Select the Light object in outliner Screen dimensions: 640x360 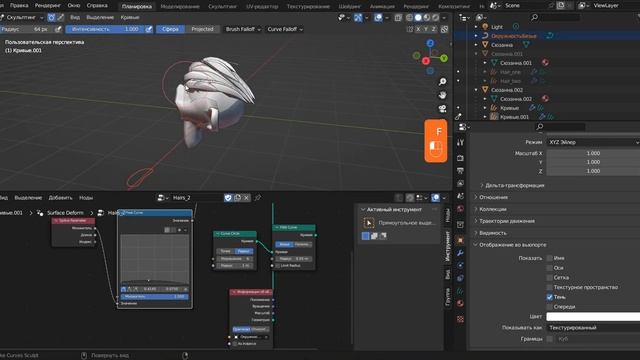pyautogui.click(x=497, y=27)
